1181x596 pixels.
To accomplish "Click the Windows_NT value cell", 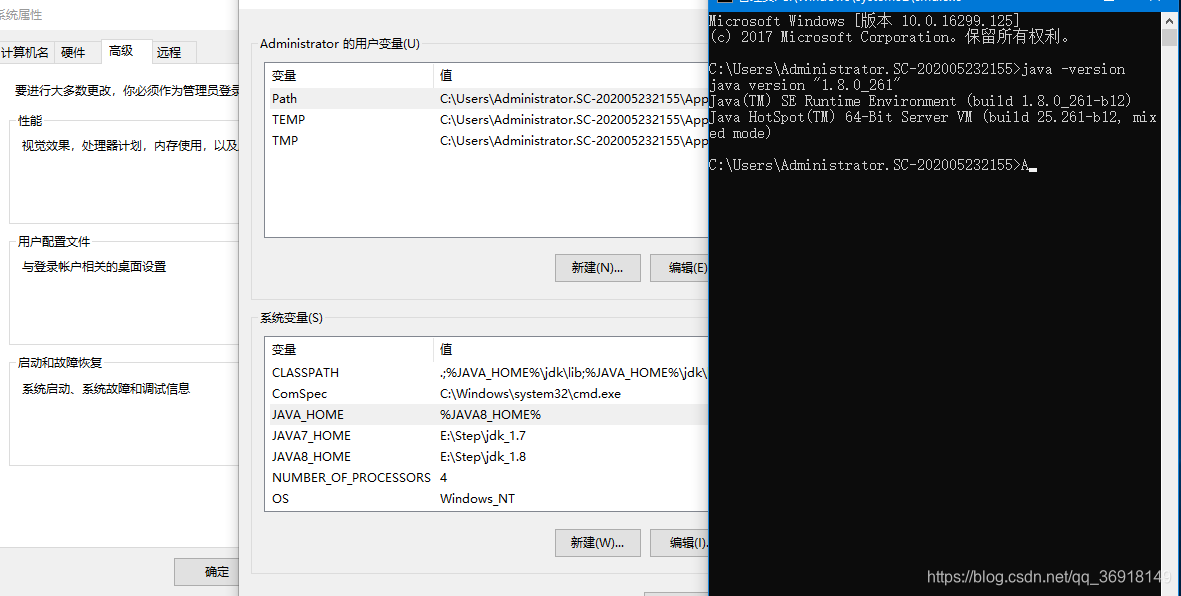I will click(x=478, y=499).
